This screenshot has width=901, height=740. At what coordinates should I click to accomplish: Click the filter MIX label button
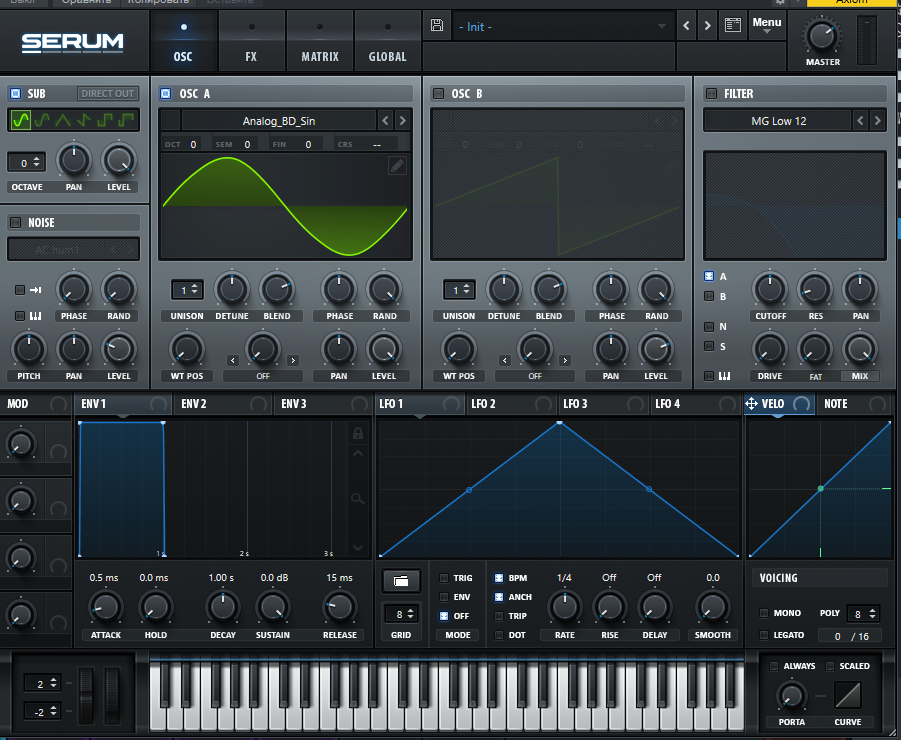pos(860,376)
